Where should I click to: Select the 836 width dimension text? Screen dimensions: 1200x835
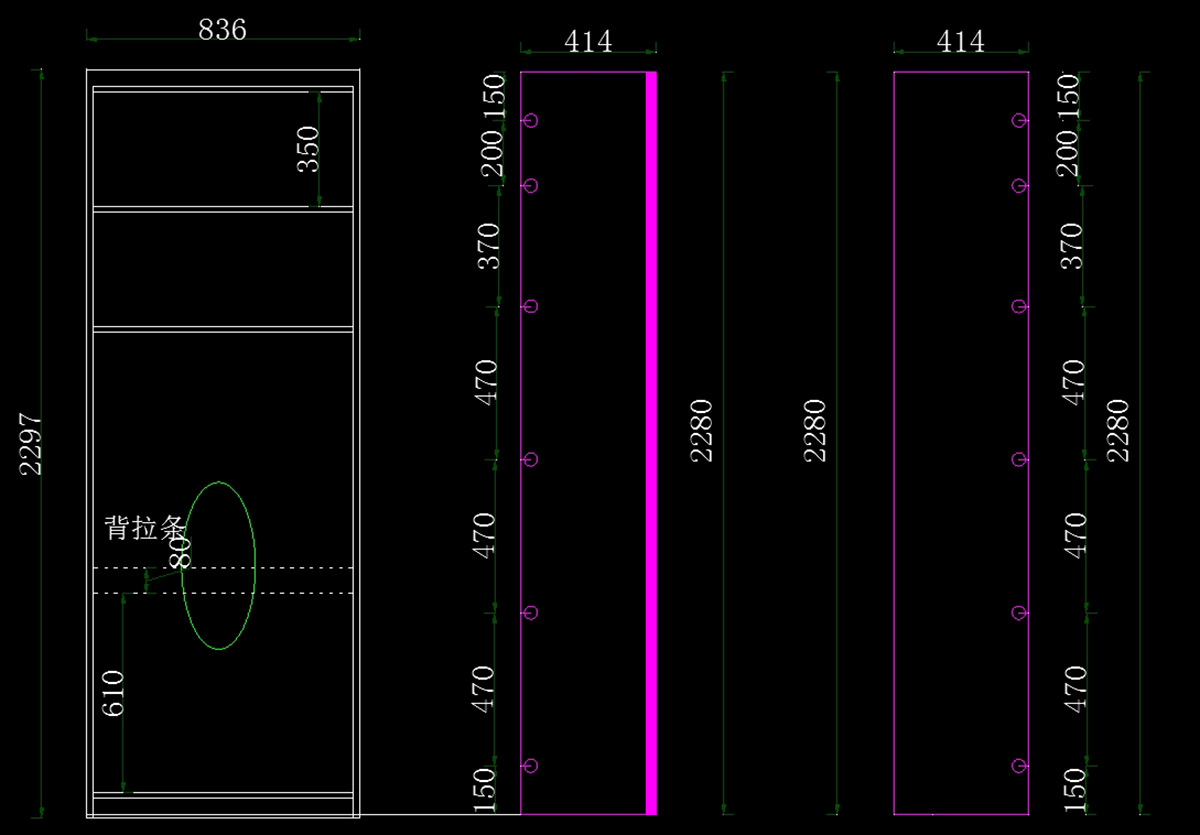point(222,30)
